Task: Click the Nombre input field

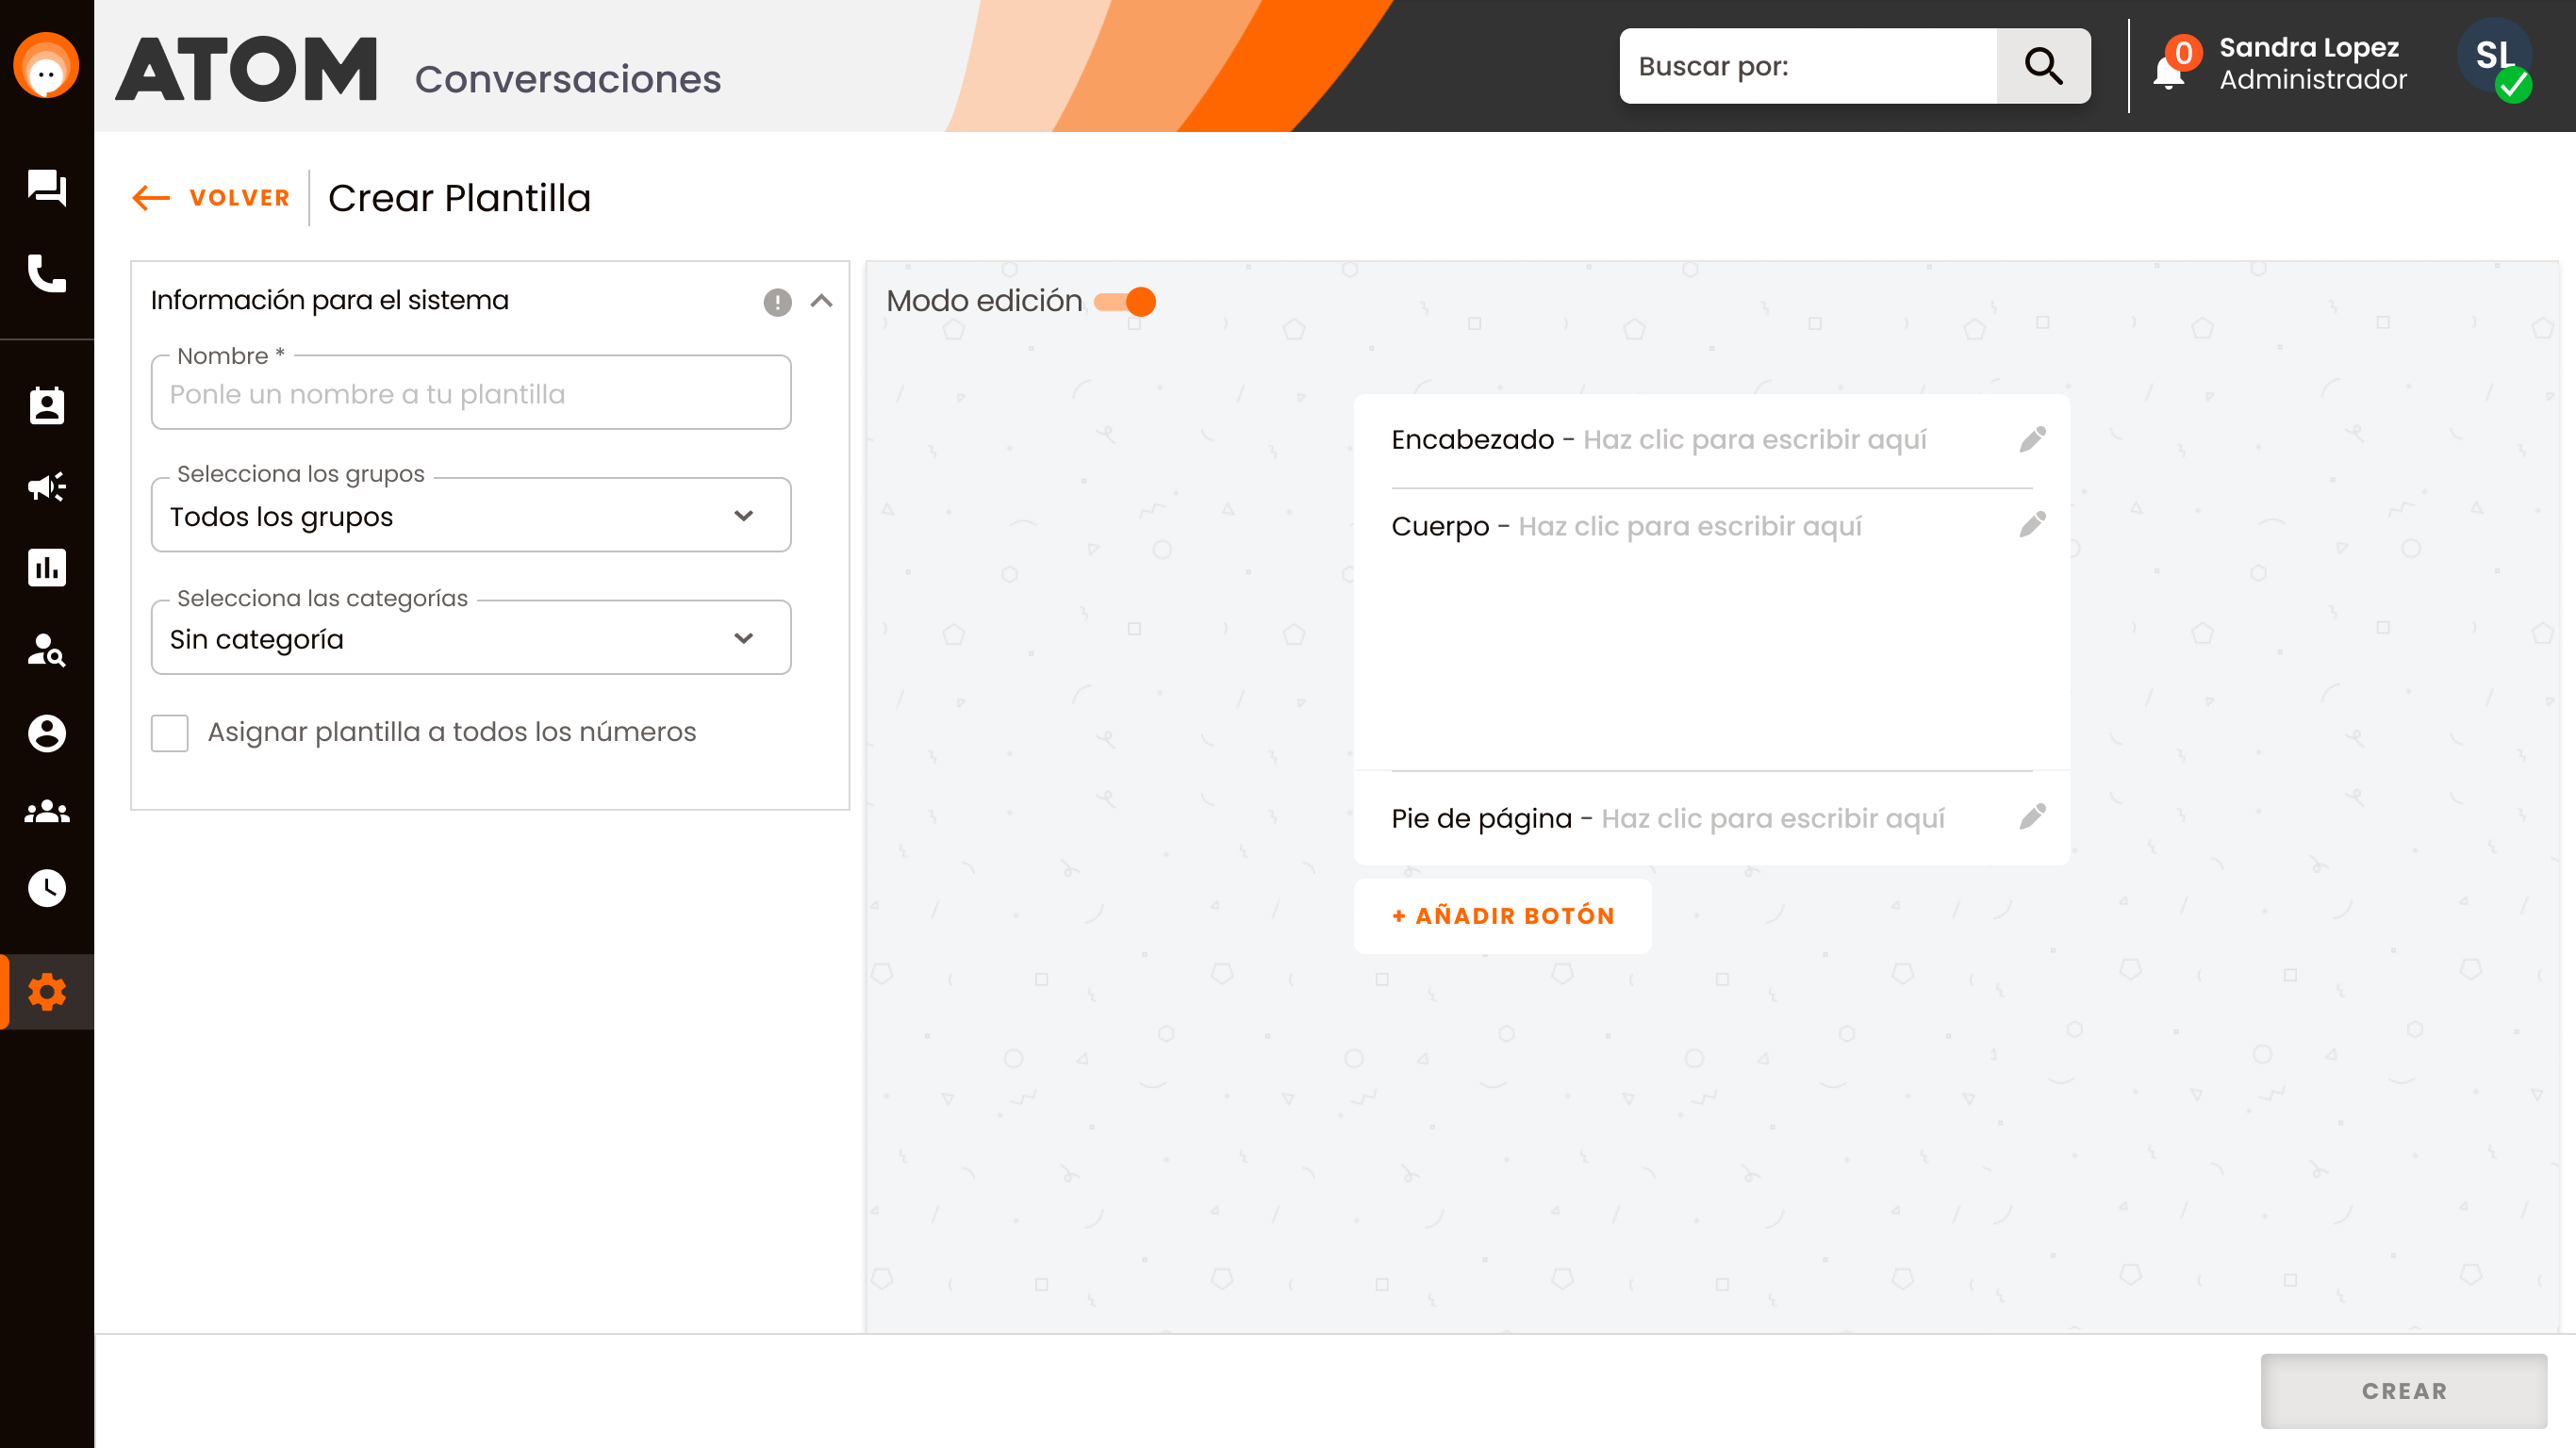Action: [471, 393]
